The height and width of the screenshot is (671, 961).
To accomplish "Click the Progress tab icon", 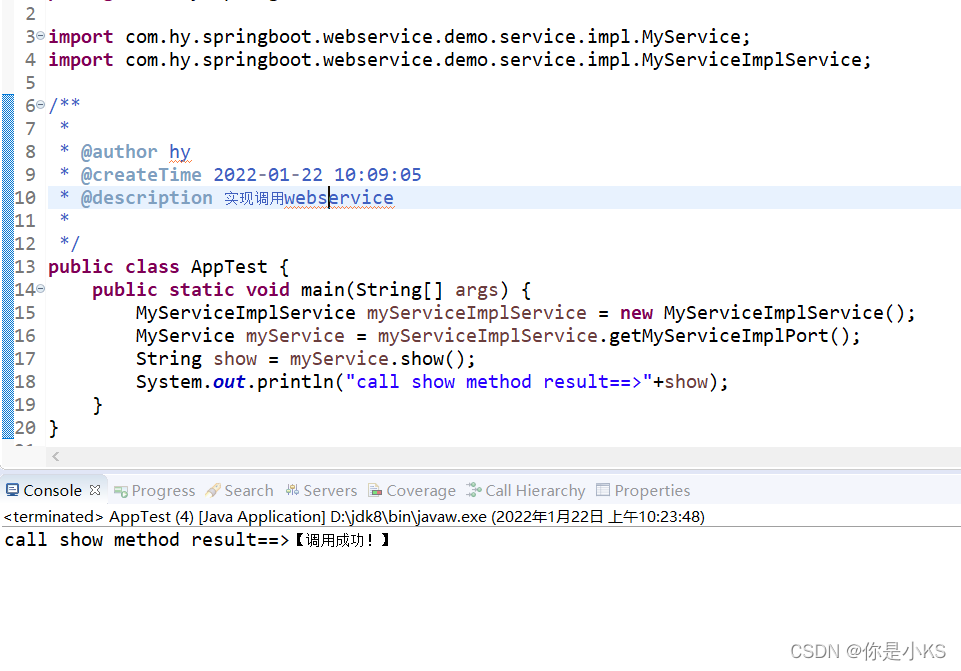I will tap(121, 491).
